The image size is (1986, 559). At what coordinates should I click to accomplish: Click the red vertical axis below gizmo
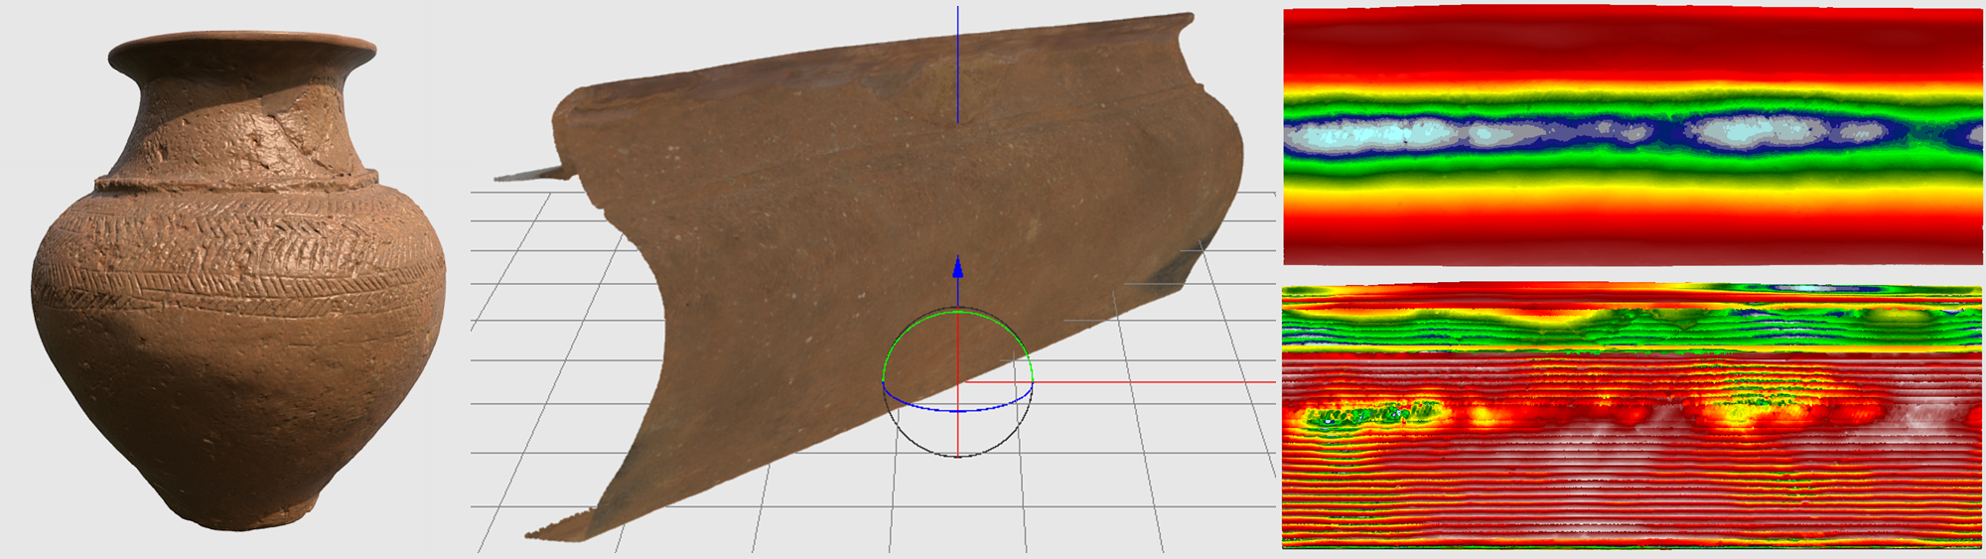point(958,432)
